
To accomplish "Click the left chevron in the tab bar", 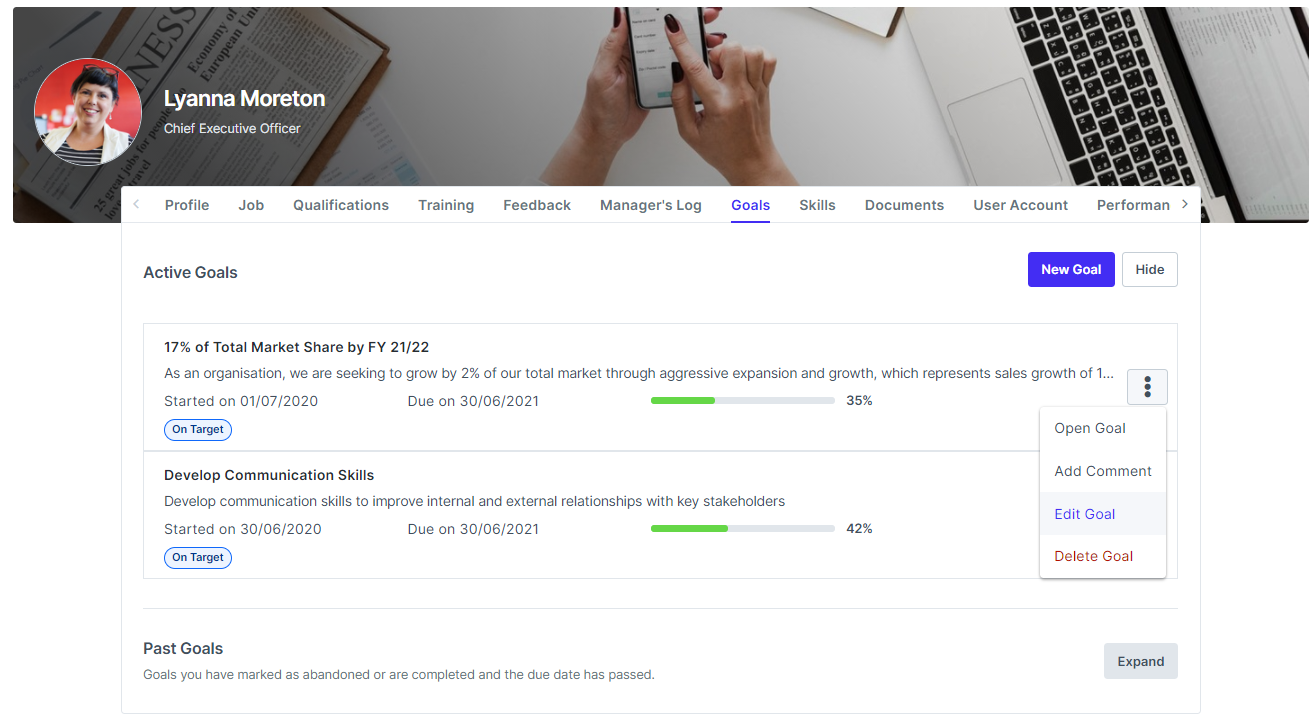I will pos(135,204).
